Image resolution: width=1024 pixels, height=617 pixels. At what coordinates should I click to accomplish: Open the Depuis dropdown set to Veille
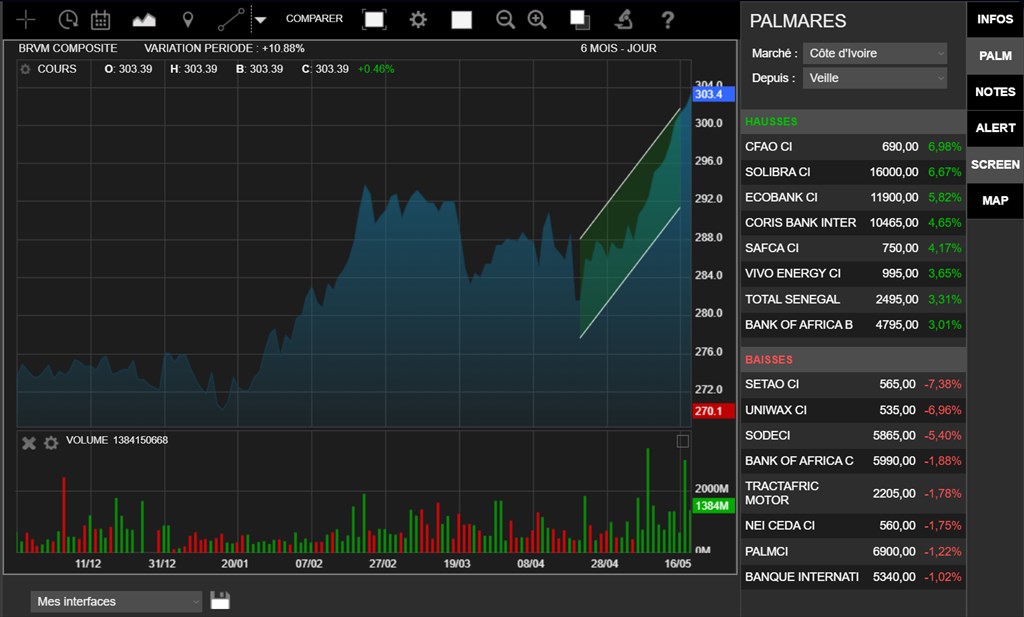(875, 78)
